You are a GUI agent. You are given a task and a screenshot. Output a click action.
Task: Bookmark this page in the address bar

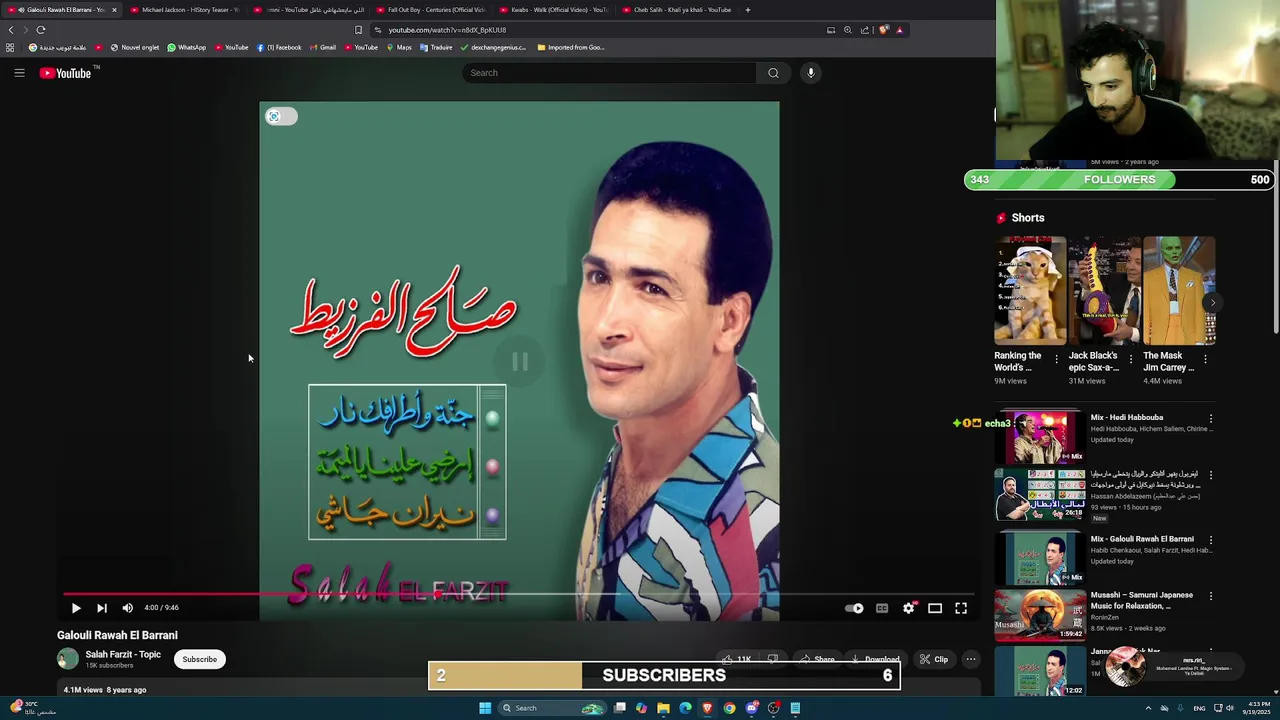359,30
